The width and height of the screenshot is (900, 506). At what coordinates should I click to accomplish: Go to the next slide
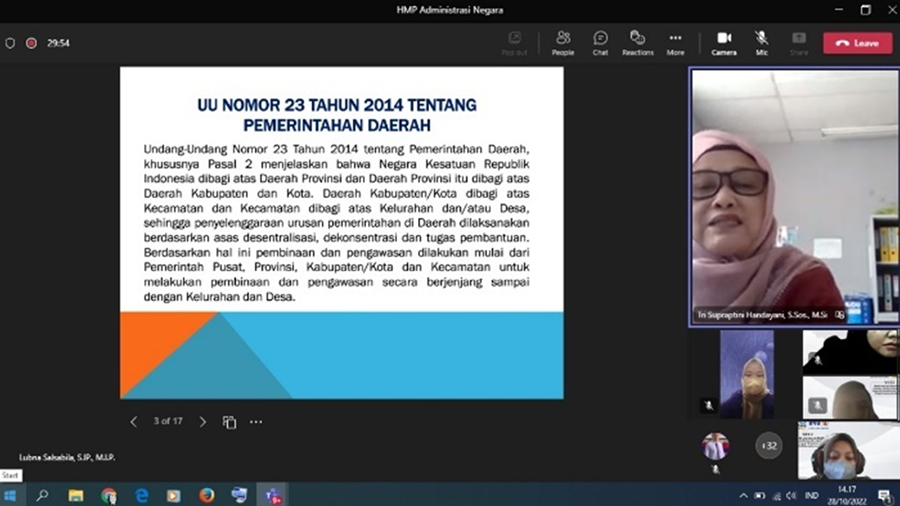click(x=203, y=422)
